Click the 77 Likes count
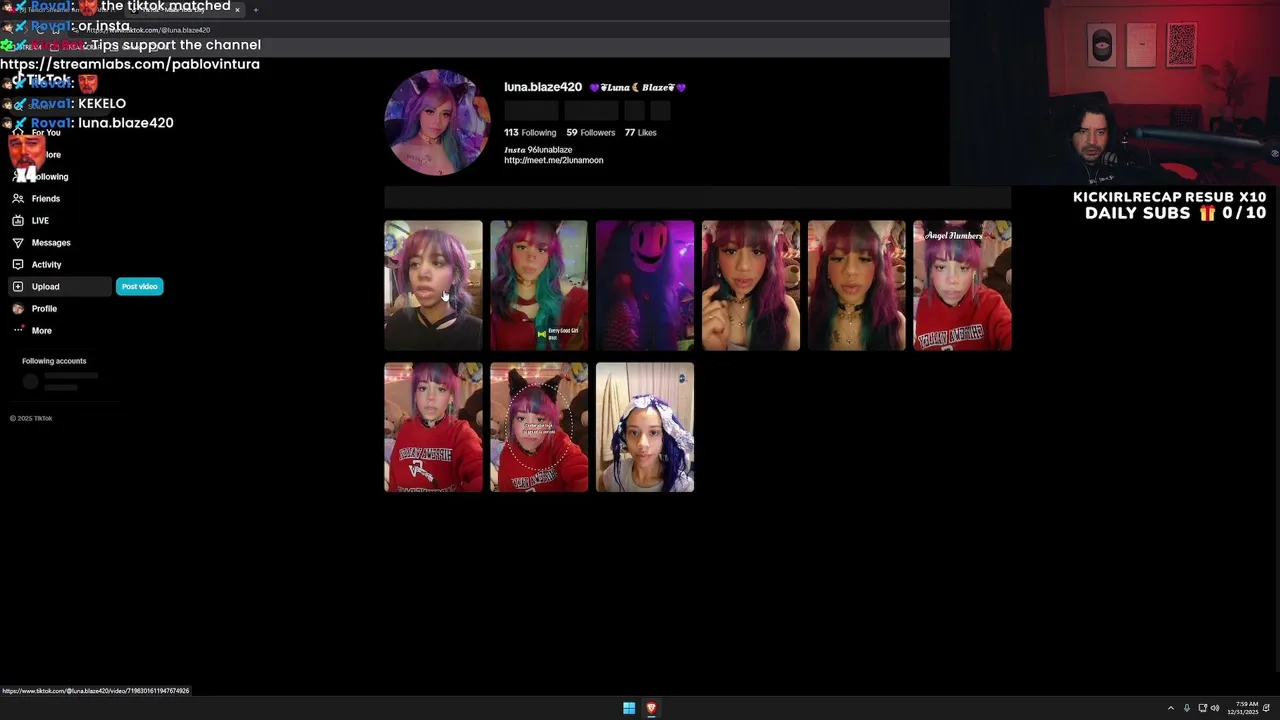This screenshot has width=1280, height=720. 640,133
